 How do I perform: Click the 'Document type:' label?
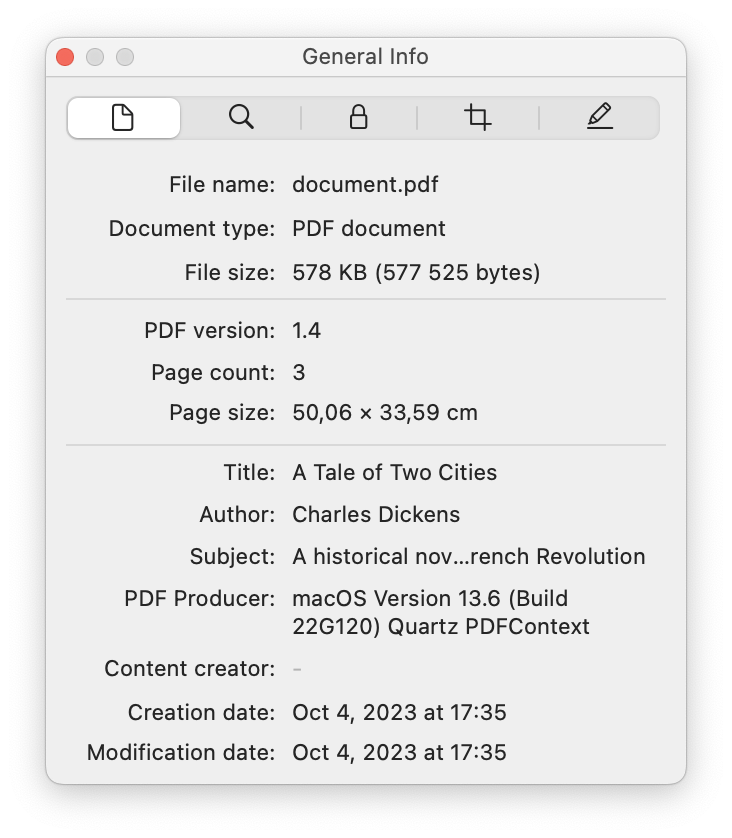[192, 229]
